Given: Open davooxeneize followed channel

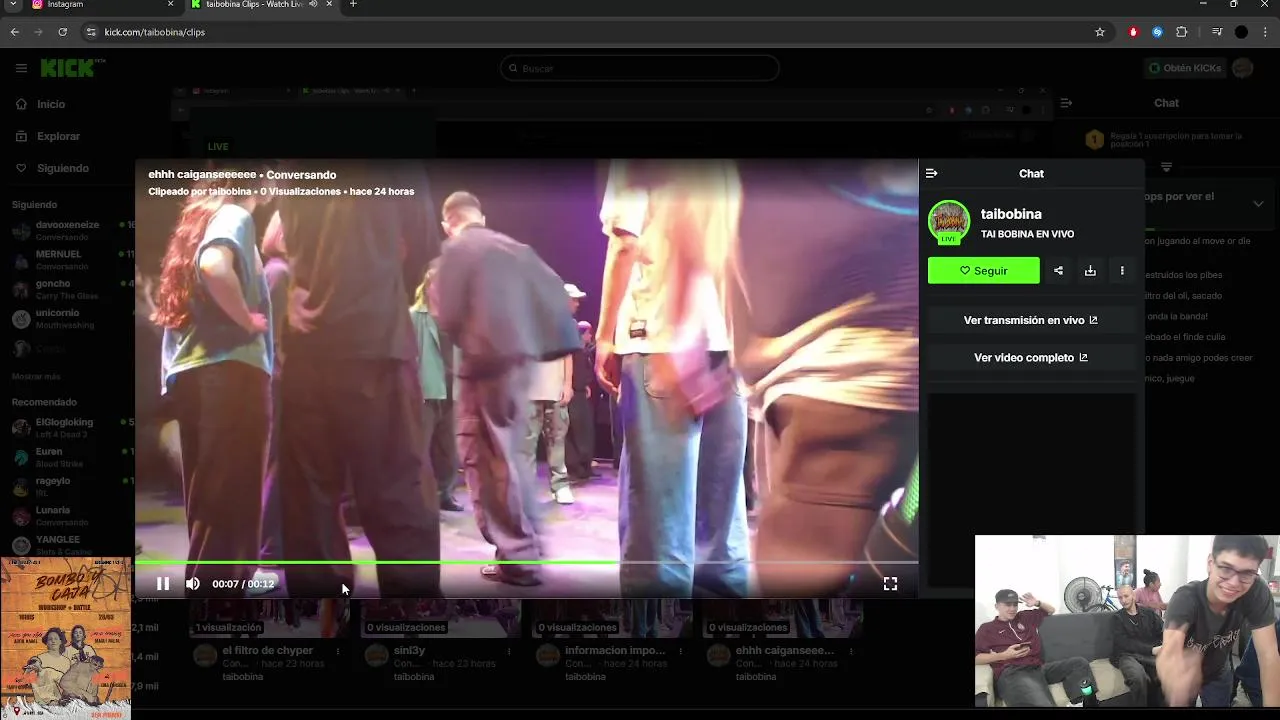Looking at the screenshot, I should (x=70, y=231).
